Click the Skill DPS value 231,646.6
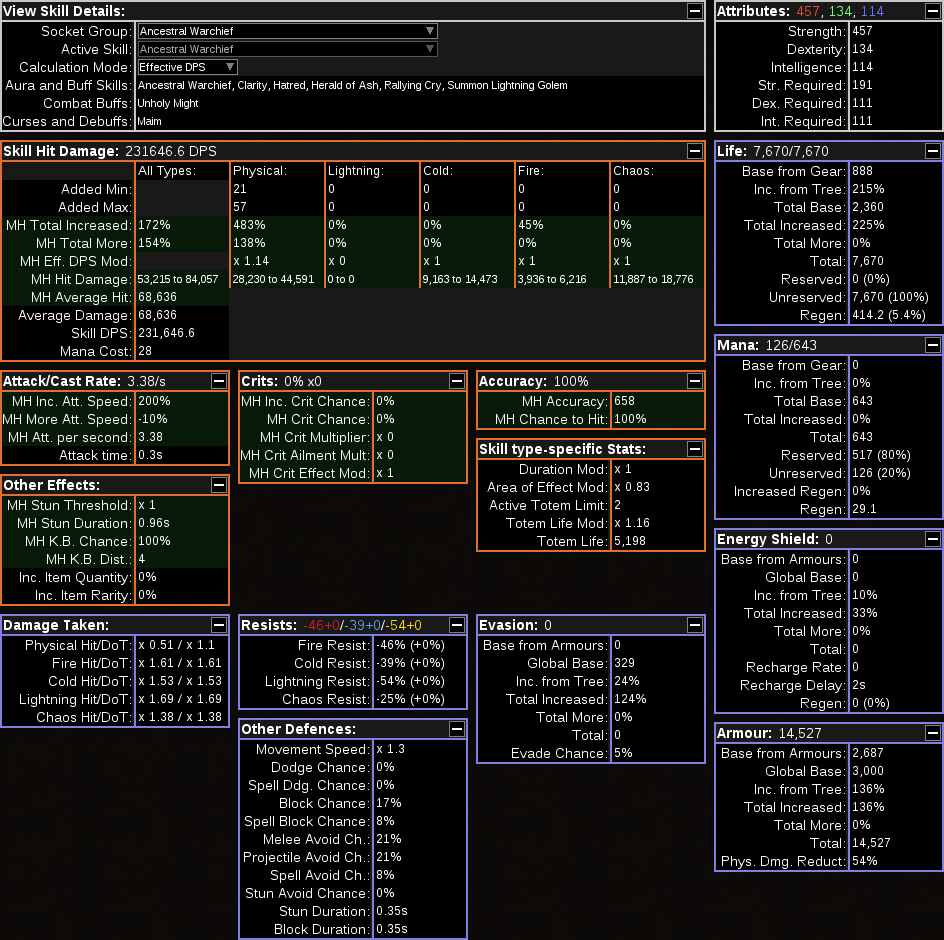Viewport: 944px width, 940px height. pos(166,333)
